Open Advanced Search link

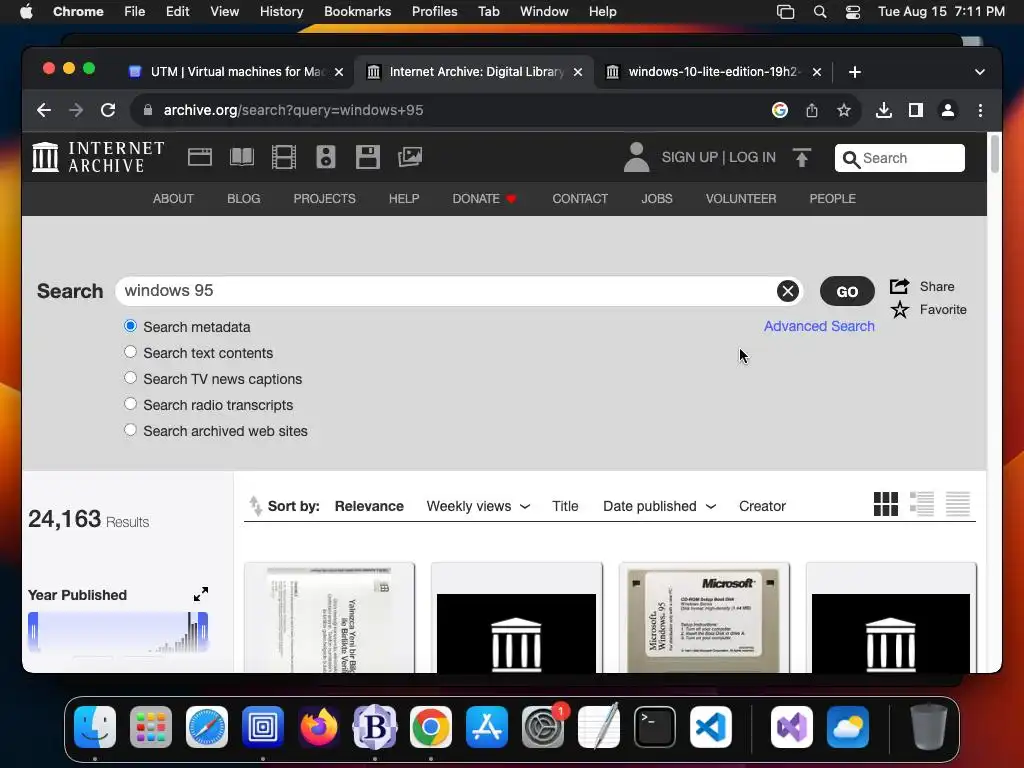(x=819, y=326)
